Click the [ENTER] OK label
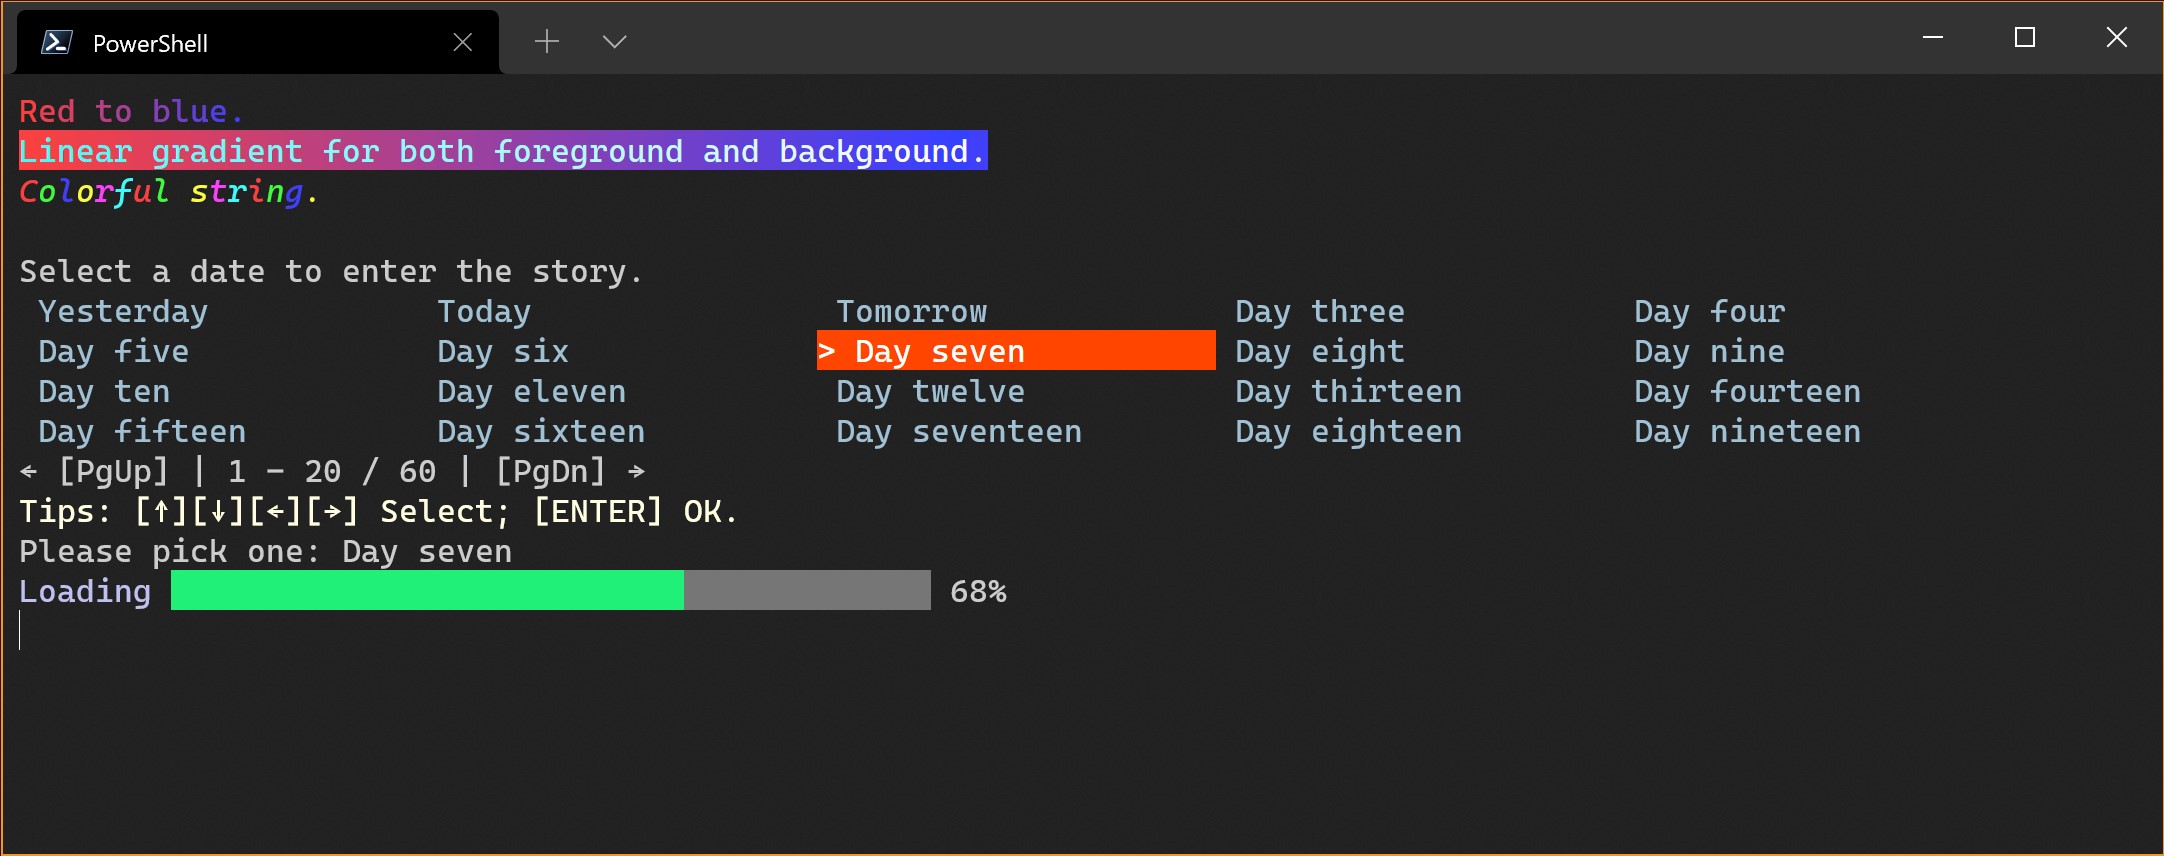2164x856 pixels. pos(600,511)
